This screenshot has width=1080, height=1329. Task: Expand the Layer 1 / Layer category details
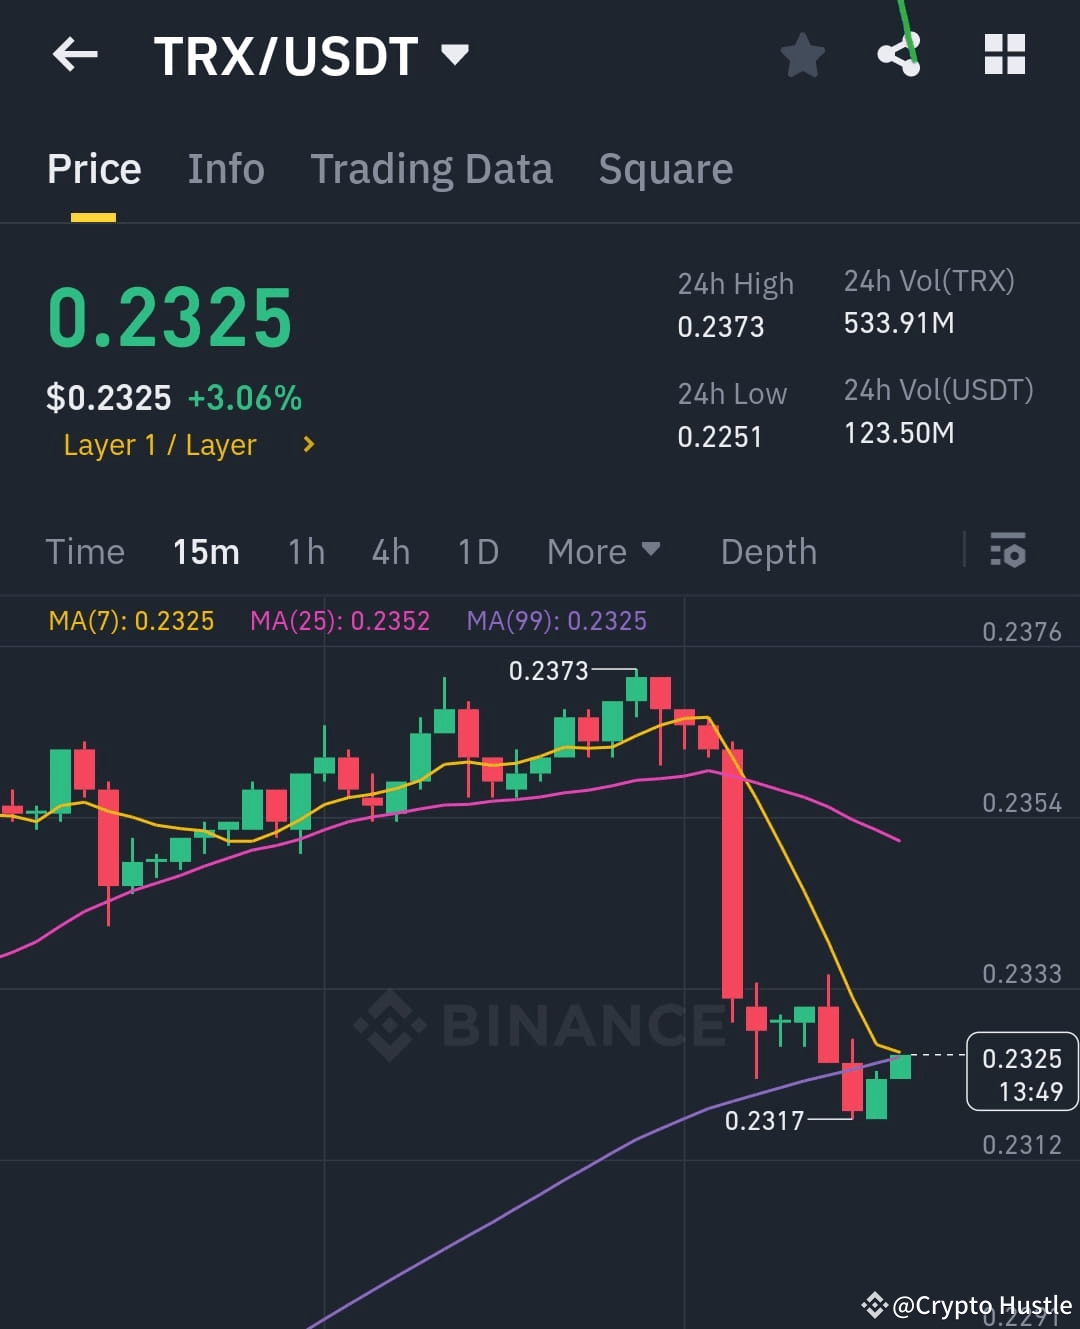pos(186,445)
